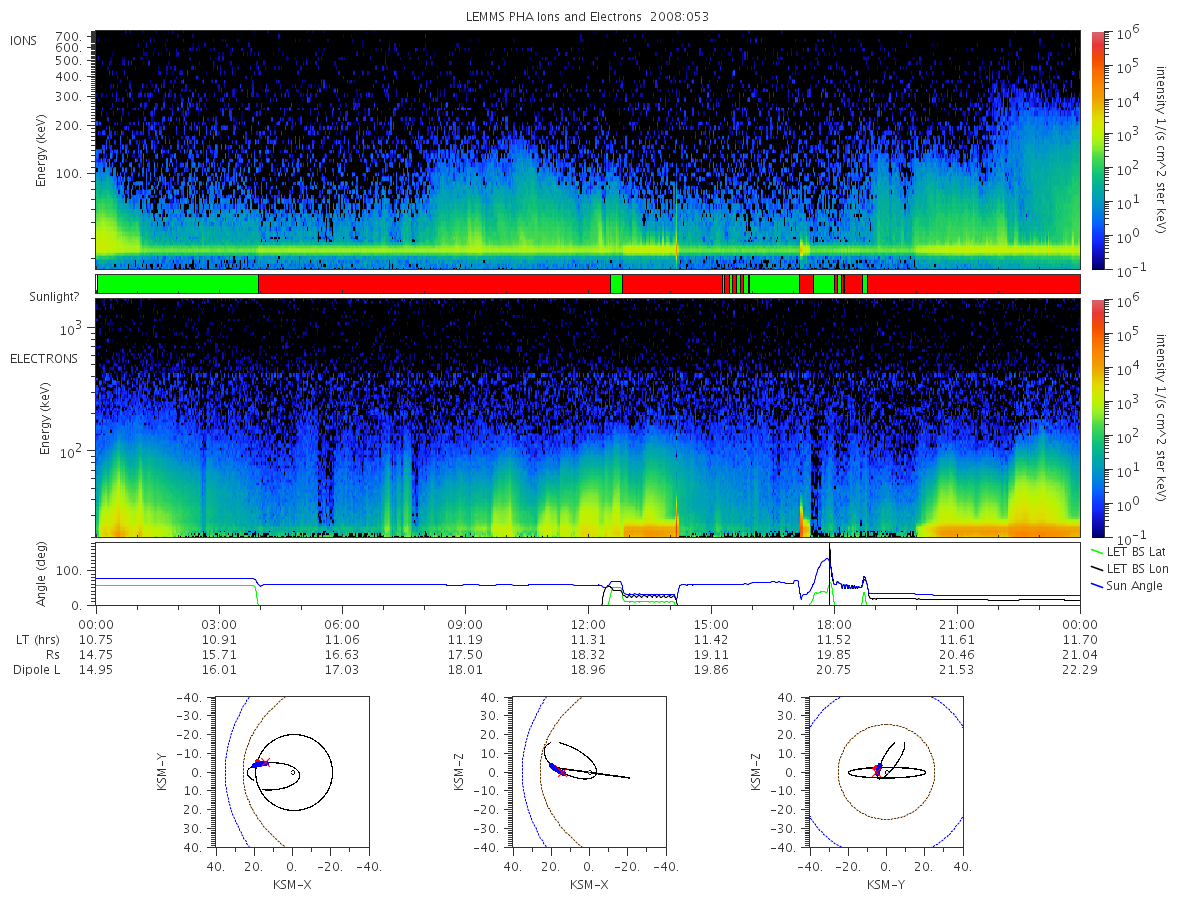The height and width of the screenshot is (900, 1200).
Task: Click the plot title 'LEMMS PHA Ions and Electrons 2008:053'
Action: (587, 17)
